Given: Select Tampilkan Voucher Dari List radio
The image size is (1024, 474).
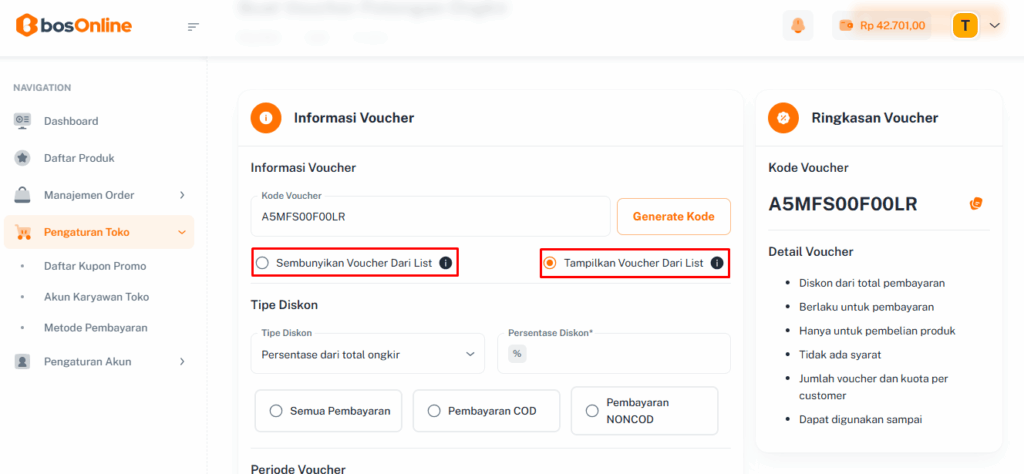Looking at the screenshot, I should pyautogui.click(x=550, y=264).
